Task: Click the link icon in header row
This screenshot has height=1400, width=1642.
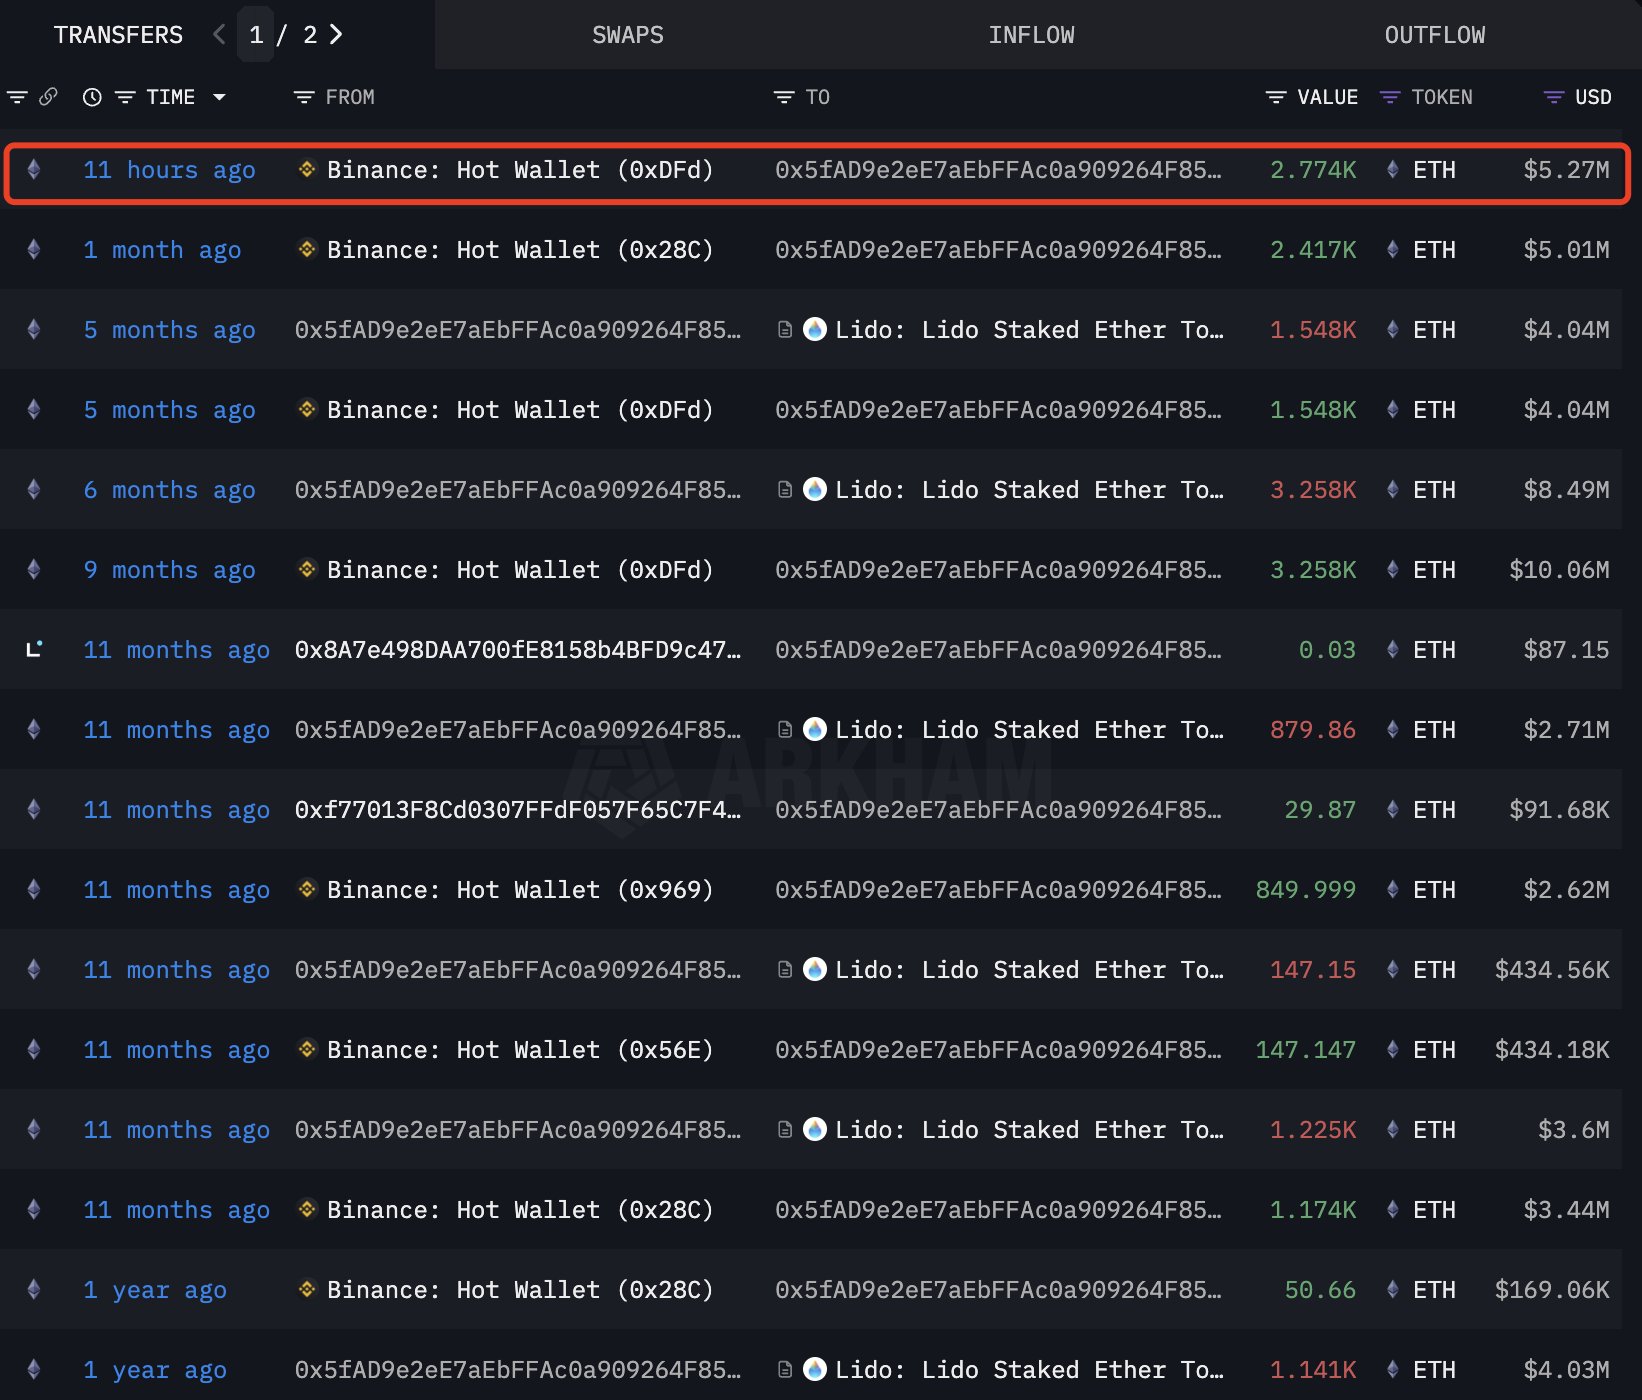Action: (x=48, y=97)
